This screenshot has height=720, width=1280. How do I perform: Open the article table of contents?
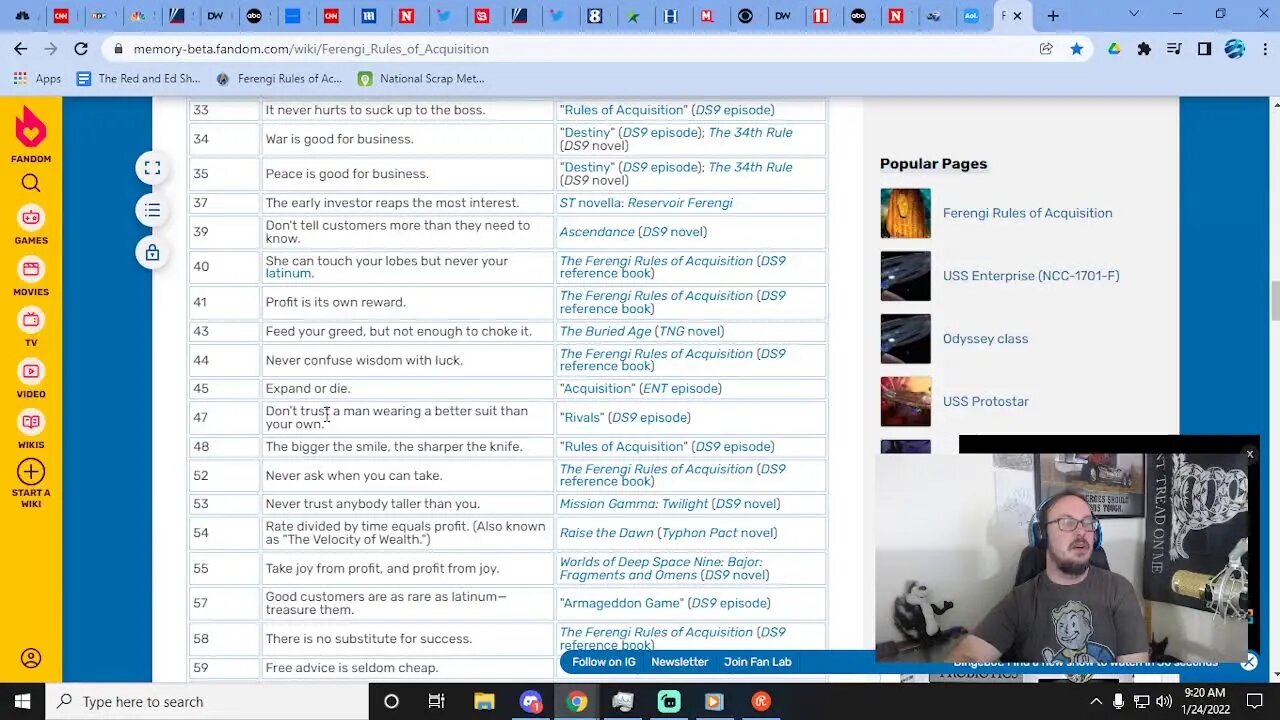point(152,210)
